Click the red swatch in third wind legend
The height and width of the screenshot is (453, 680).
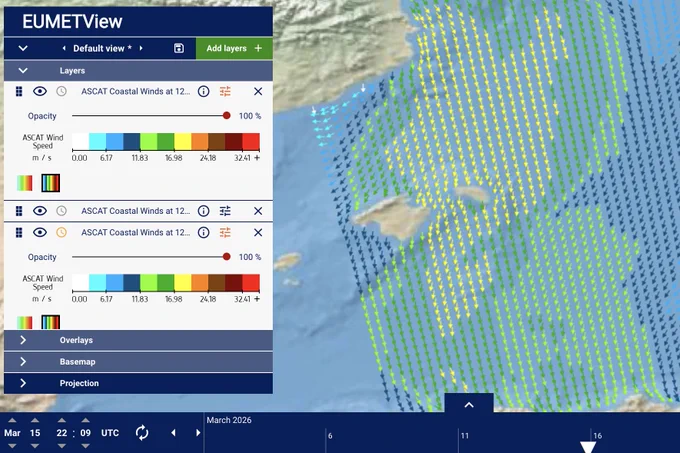point(251,283)
